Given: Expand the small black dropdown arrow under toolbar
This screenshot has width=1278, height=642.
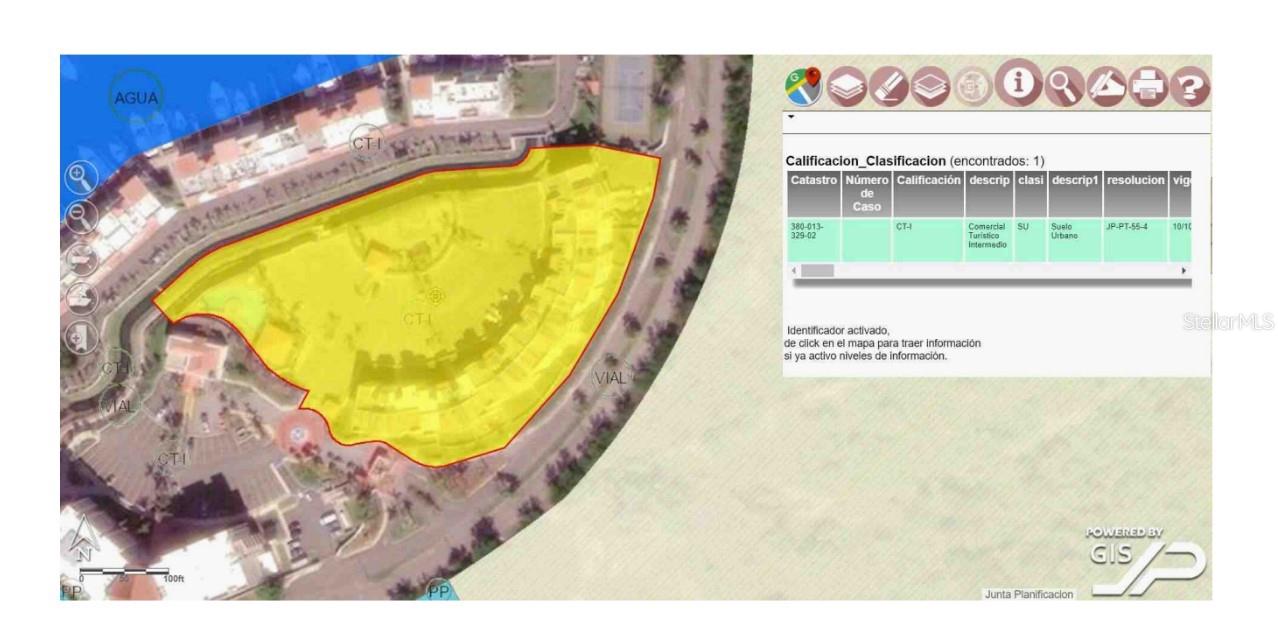Looking at the screenshot, I should click(792, 116).
